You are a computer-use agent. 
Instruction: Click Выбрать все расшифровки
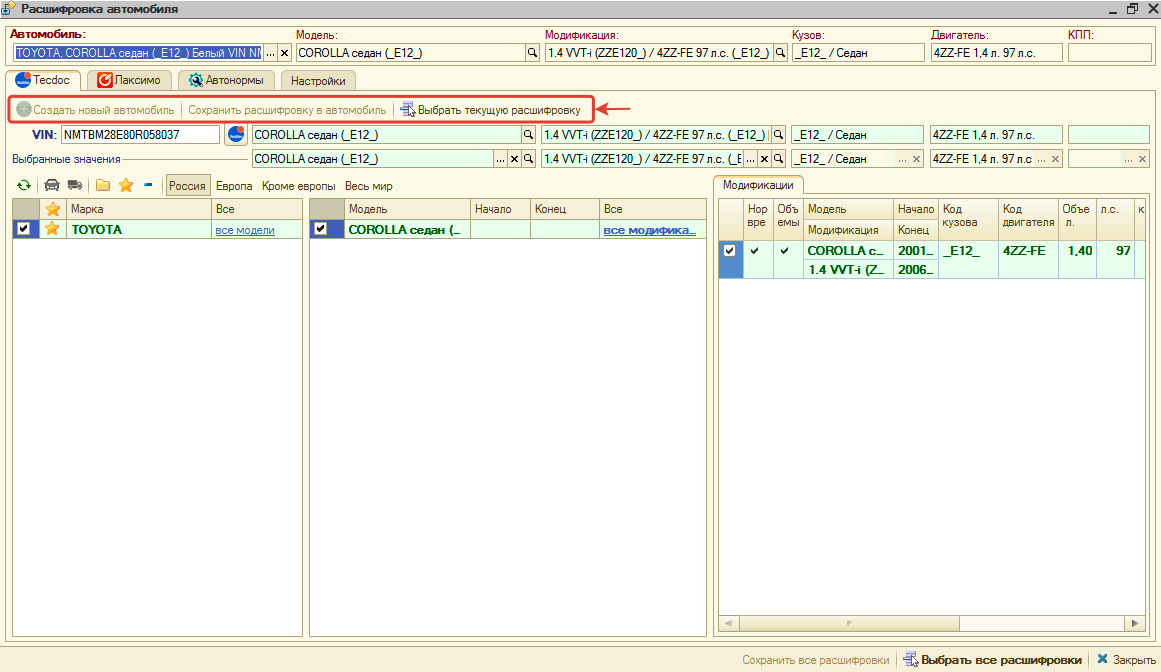992,659
